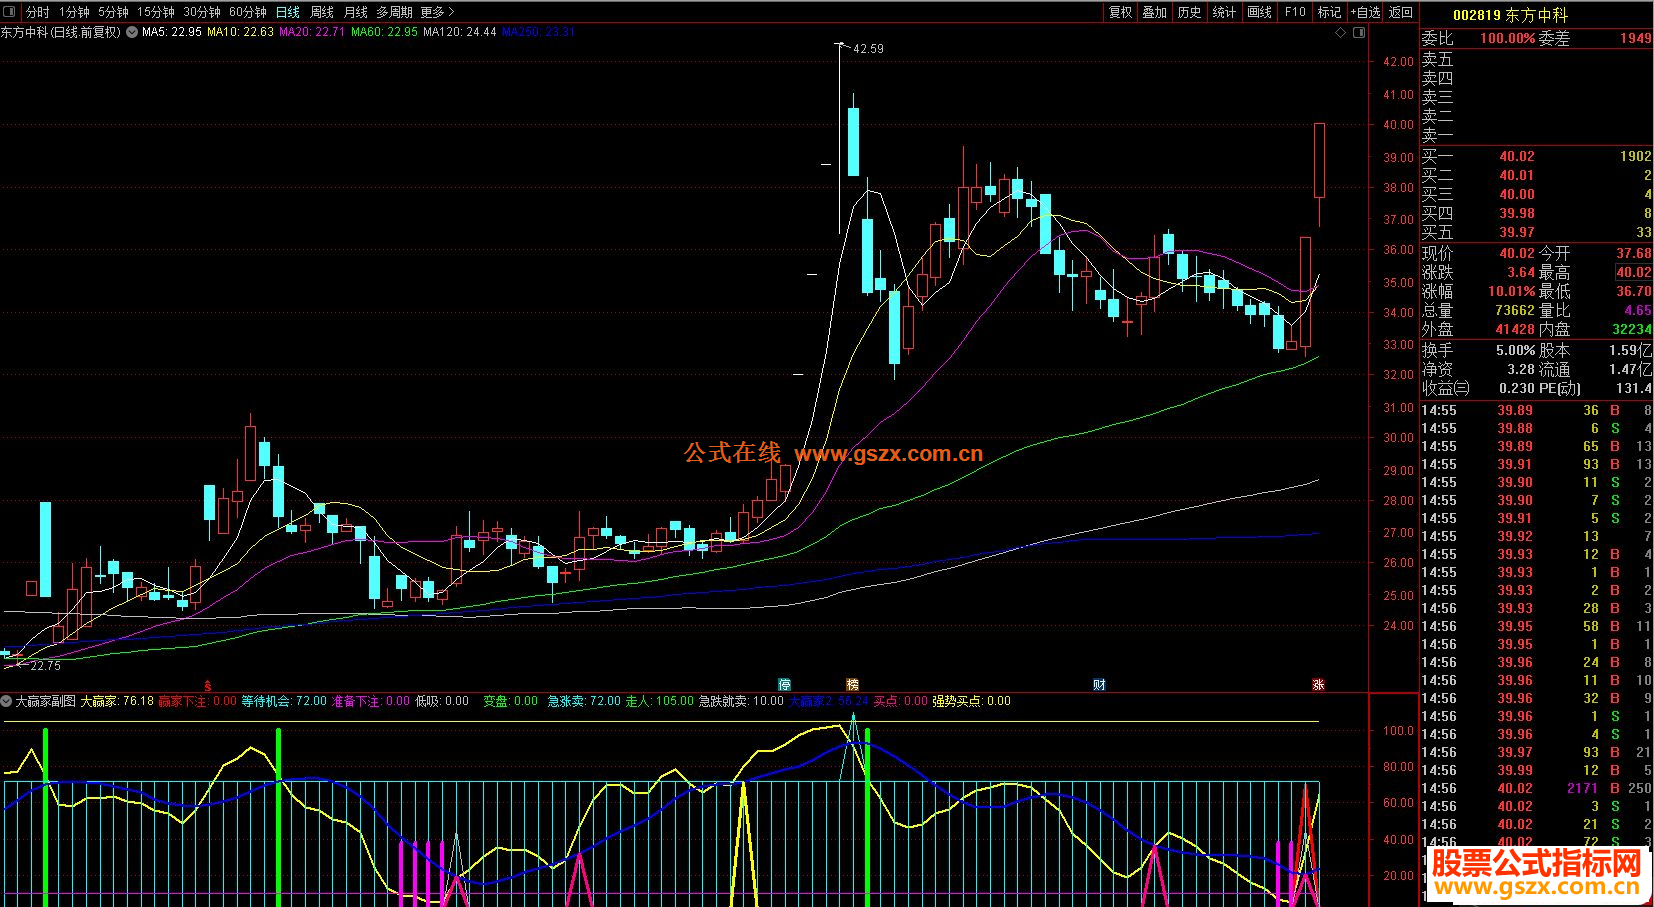The image size is (1654, 907).
Task: Click the 标记 mark button
Action: coord(1330,12)
